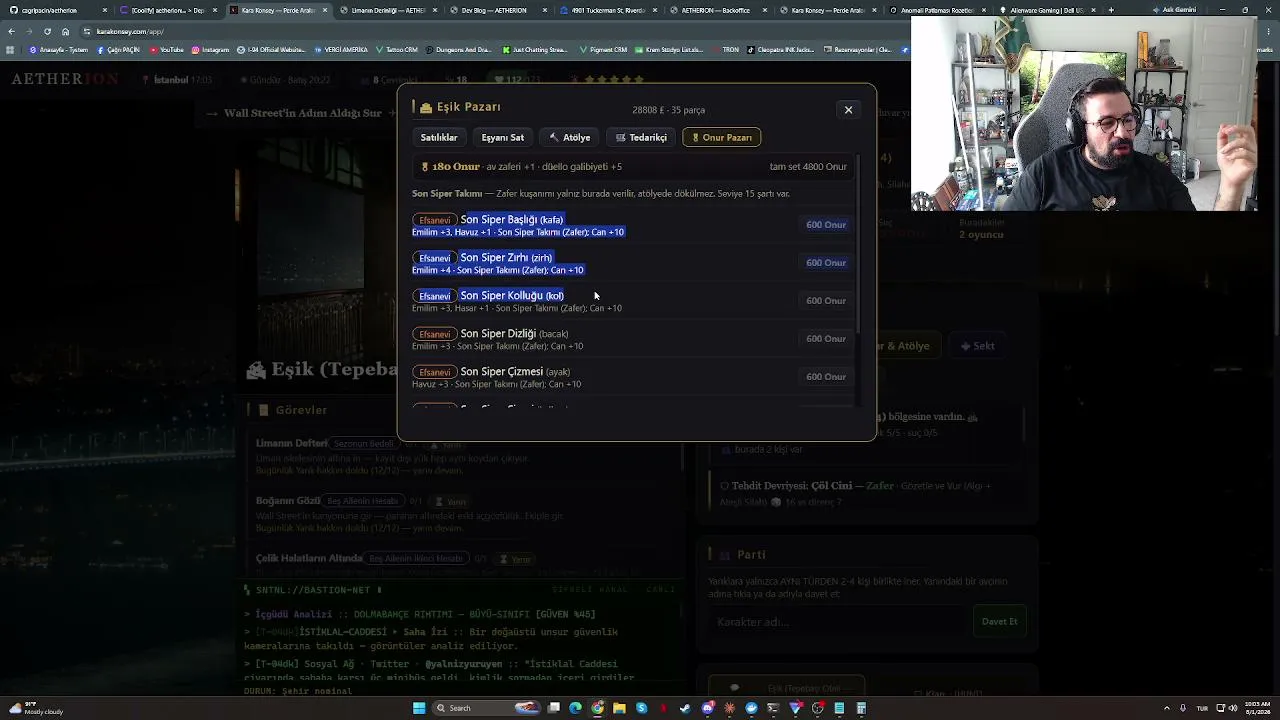
Task: Open the YouTube bookmark
Action: tap(167, 49)
